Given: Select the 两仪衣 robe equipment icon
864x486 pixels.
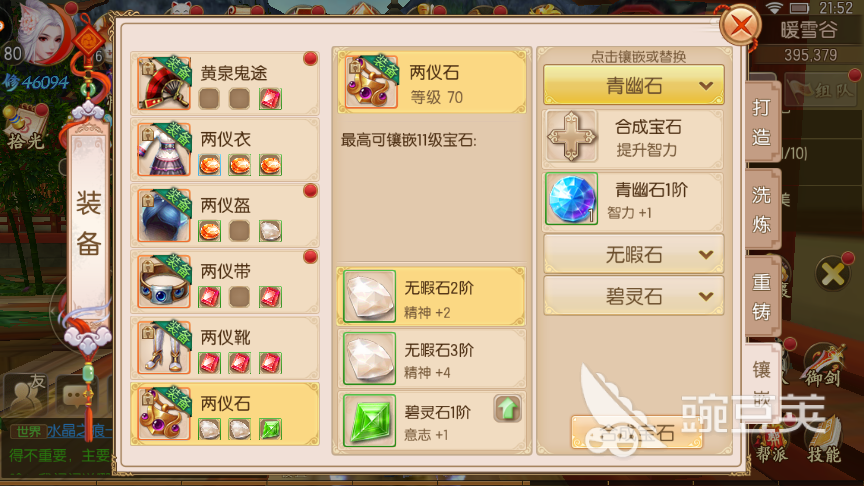Looking at the screenshot, I should pos(164,149).
